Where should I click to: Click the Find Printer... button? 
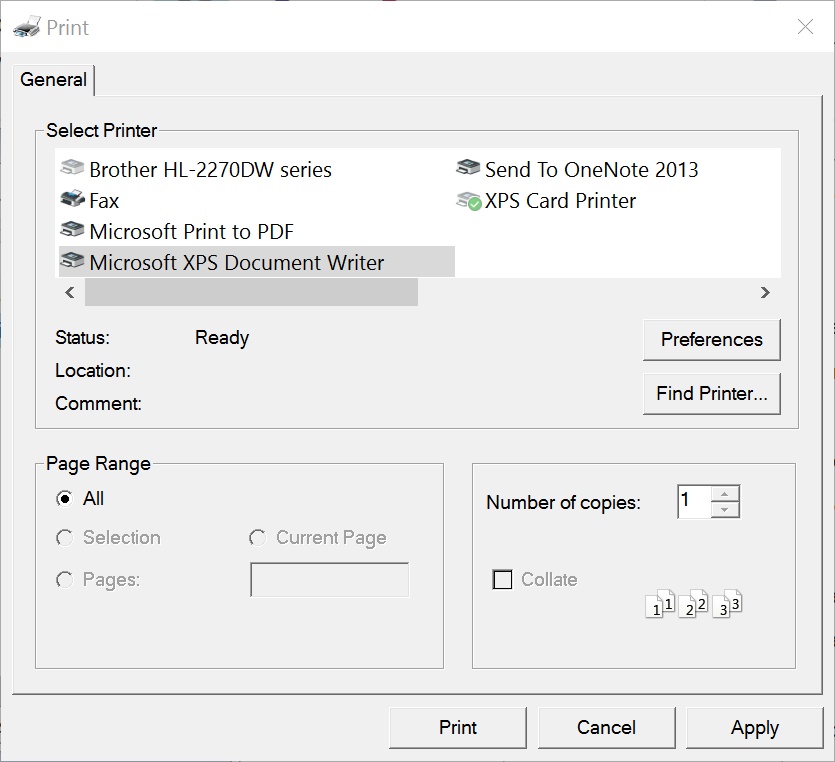[x=711, y=394]
